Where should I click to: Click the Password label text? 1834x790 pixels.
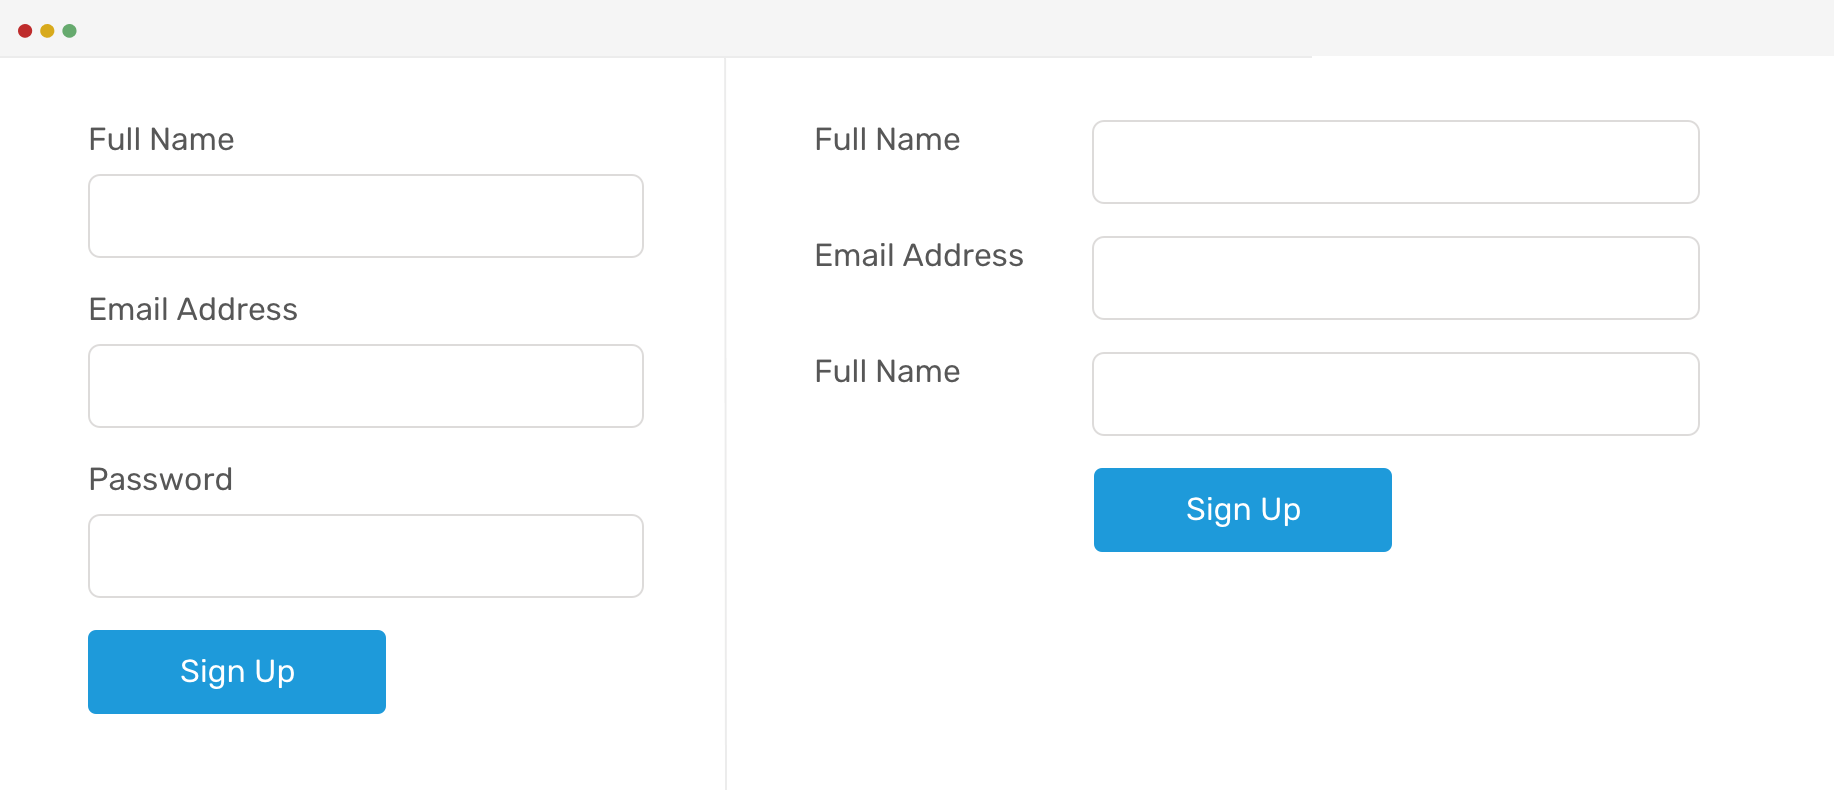[161, 479]
